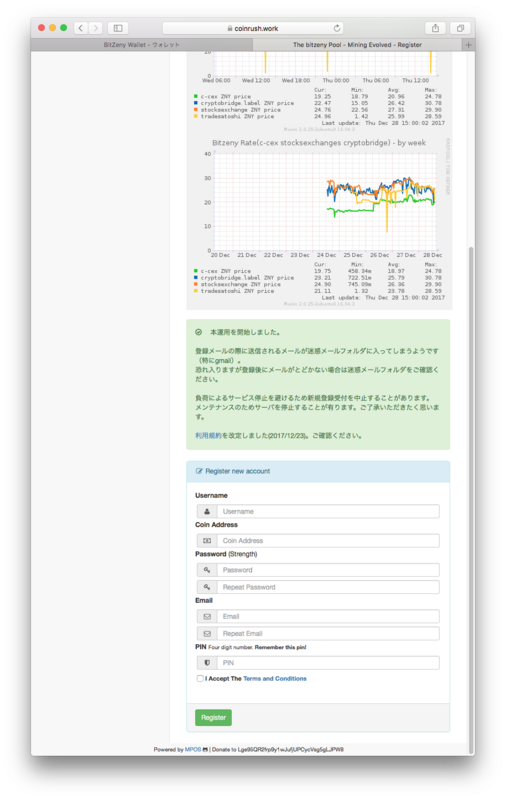Focus the Password field

(328, 570)
